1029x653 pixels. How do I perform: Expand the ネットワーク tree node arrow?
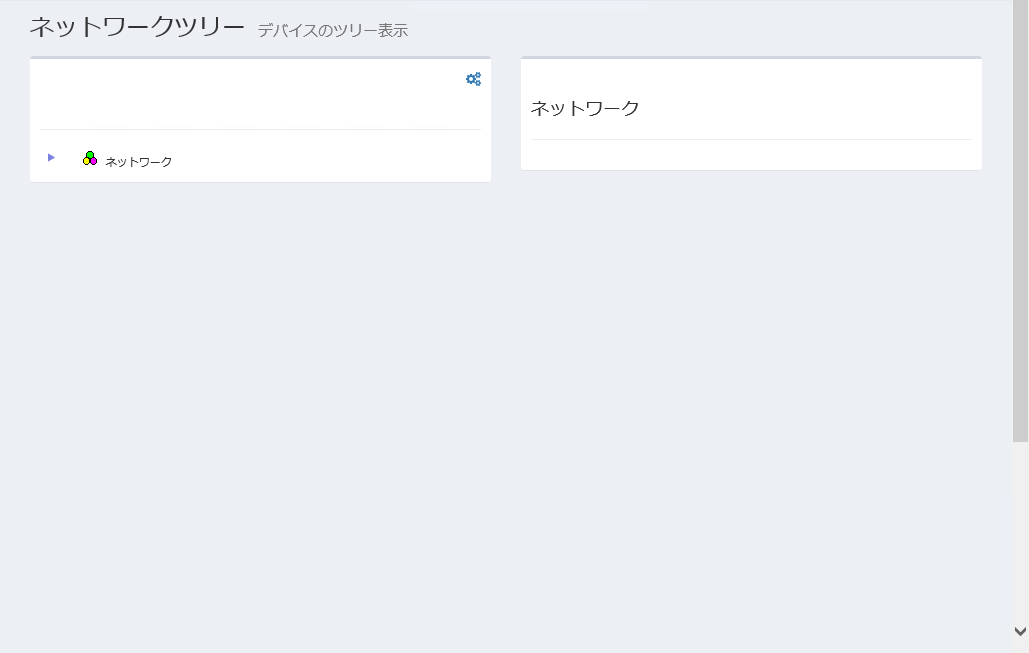coord(51,158)
